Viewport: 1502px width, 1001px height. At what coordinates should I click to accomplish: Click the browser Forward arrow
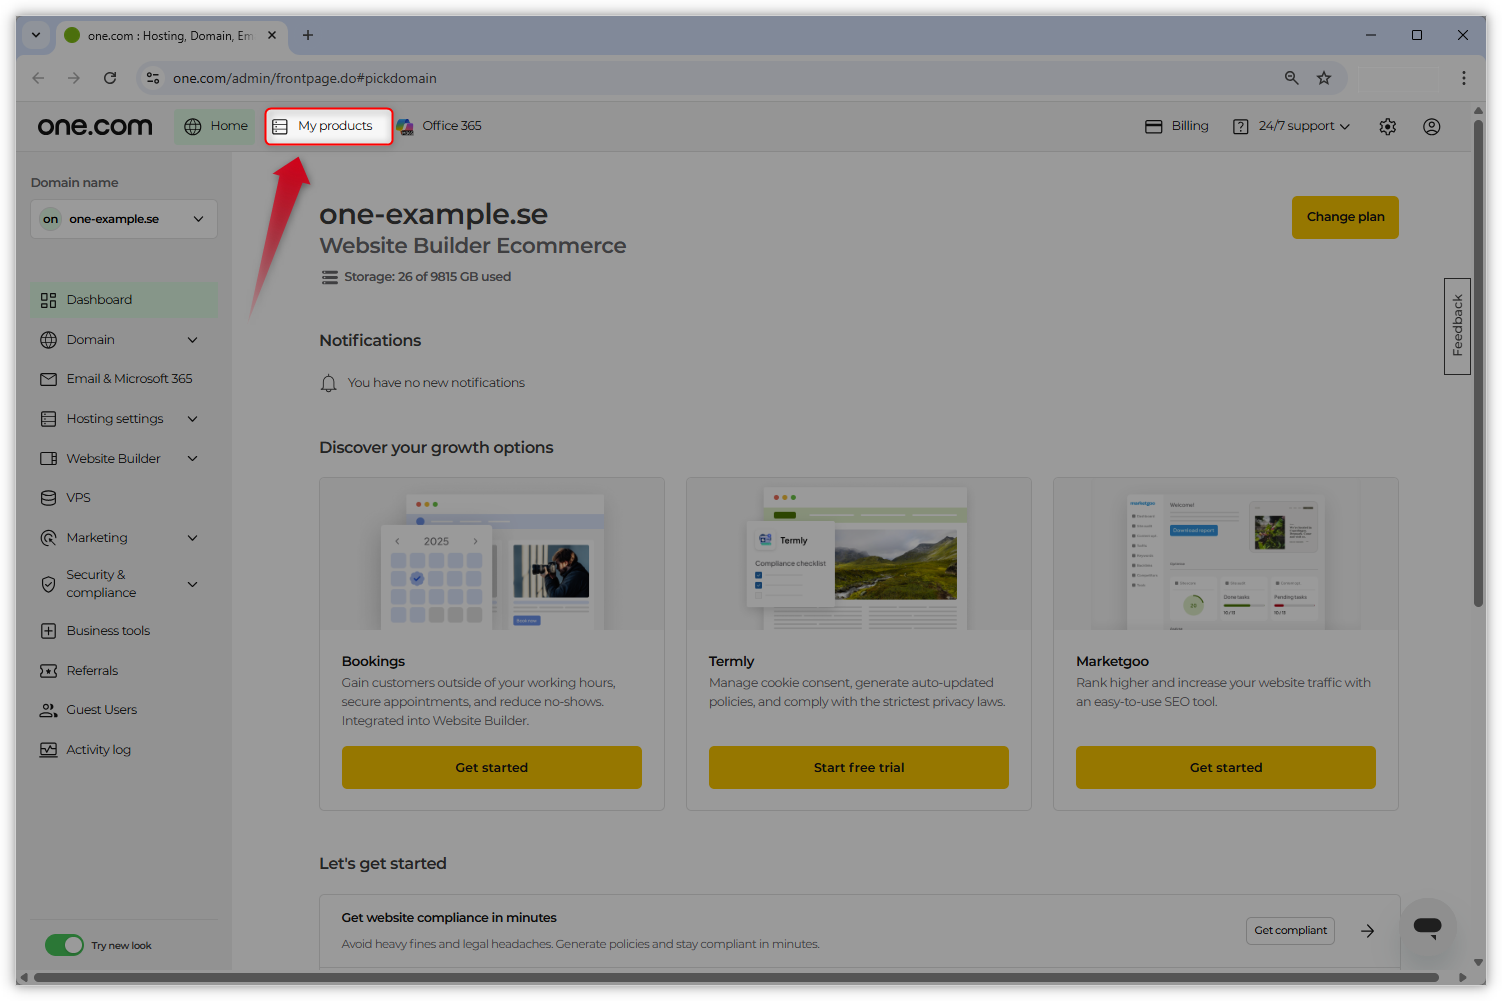(74, 78)
